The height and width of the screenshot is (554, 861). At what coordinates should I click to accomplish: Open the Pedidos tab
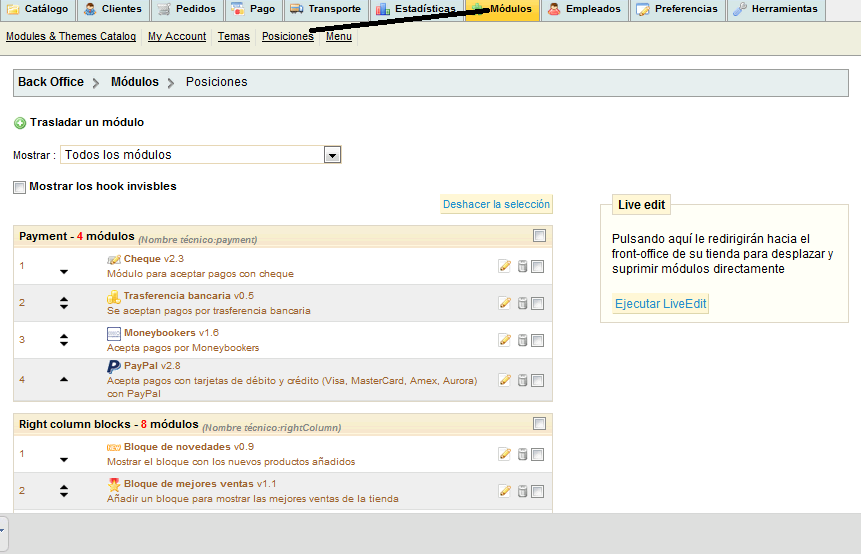(x=187, y=9)
